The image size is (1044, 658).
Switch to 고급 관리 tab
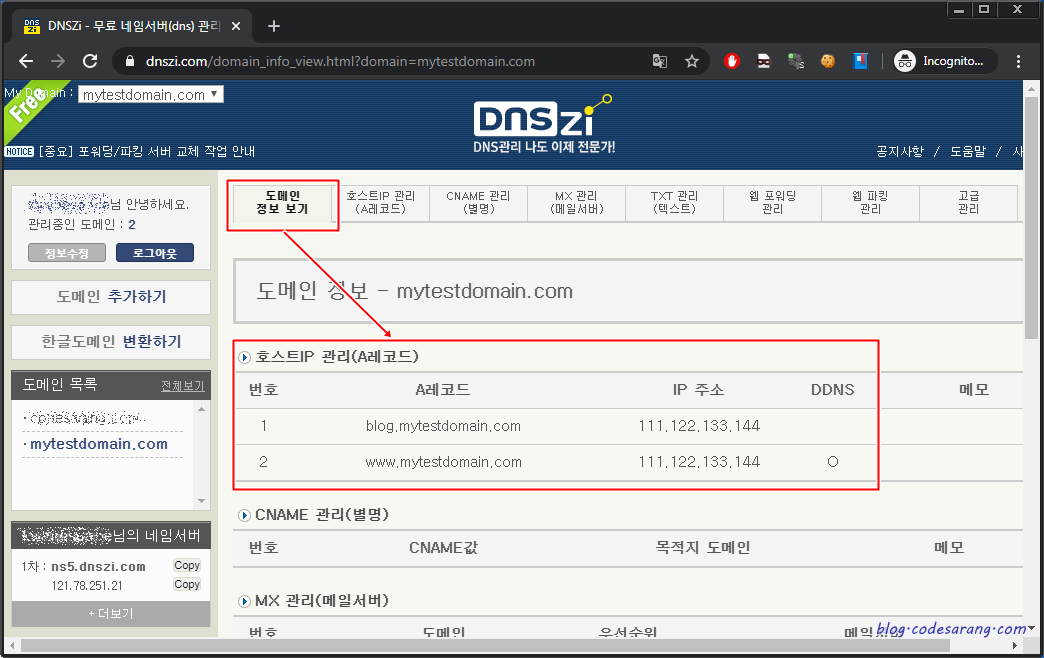coord(968,202)
